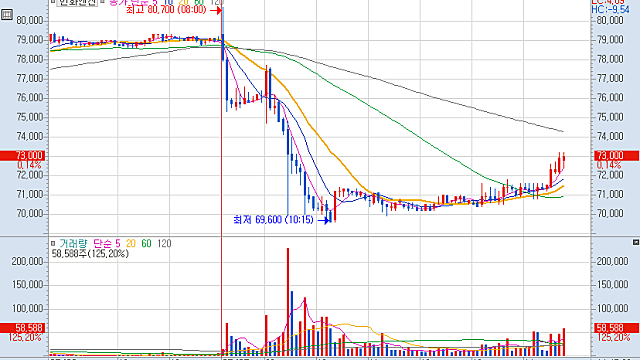Click the red vertical session divider line
The image size is (640, 360).
pyautogui.click(x=222, y=180)
